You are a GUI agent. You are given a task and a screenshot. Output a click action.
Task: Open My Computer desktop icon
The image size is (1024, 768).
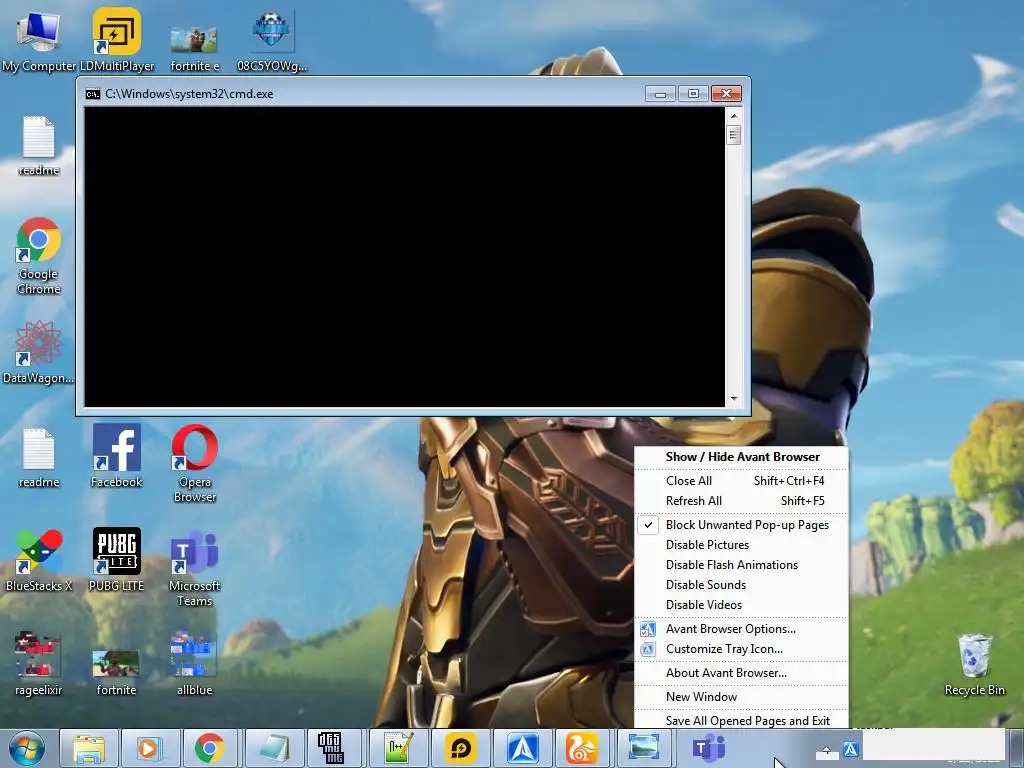(x=39, y=40)
